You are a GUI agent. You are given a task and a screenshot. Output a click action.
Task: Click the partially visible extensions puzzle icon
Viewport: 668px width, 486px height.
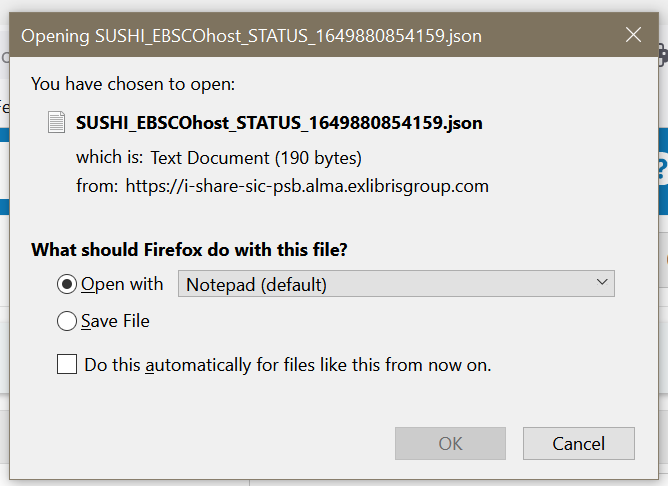click(663, 55)
